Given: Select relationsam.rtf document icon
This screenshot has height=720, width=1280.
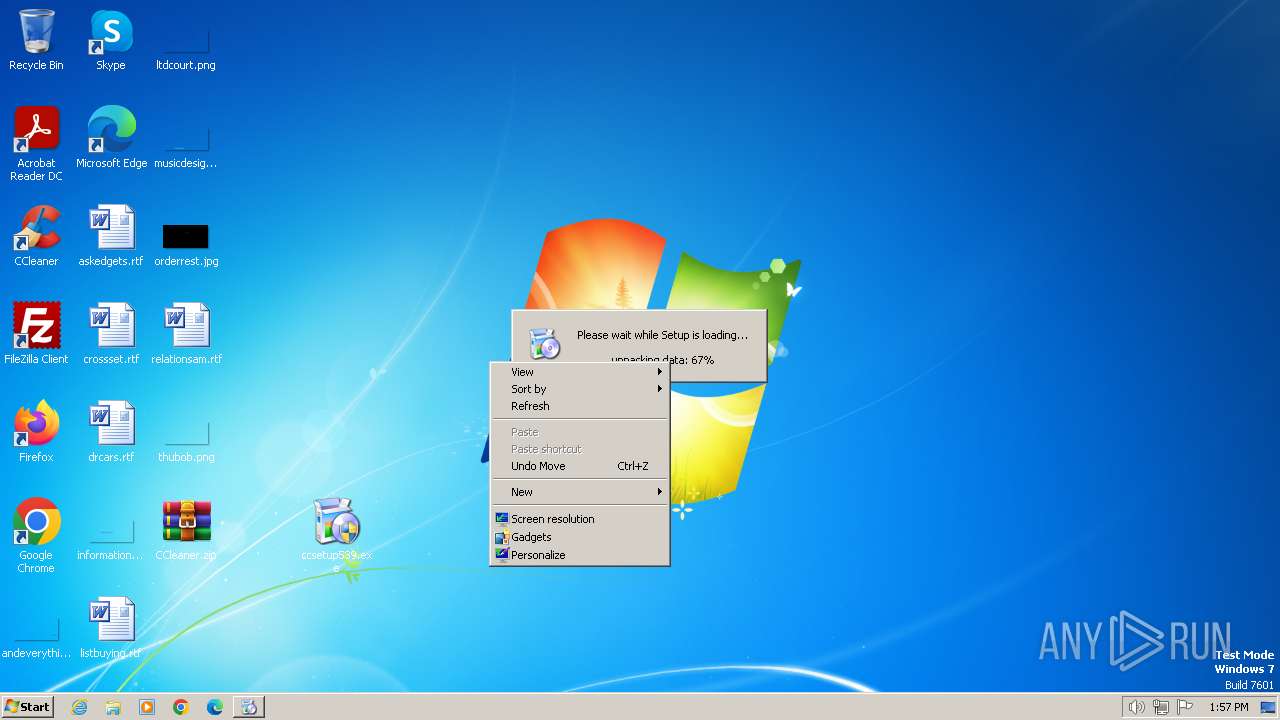Looking at the screenshot, I should [x=186, y=334].
